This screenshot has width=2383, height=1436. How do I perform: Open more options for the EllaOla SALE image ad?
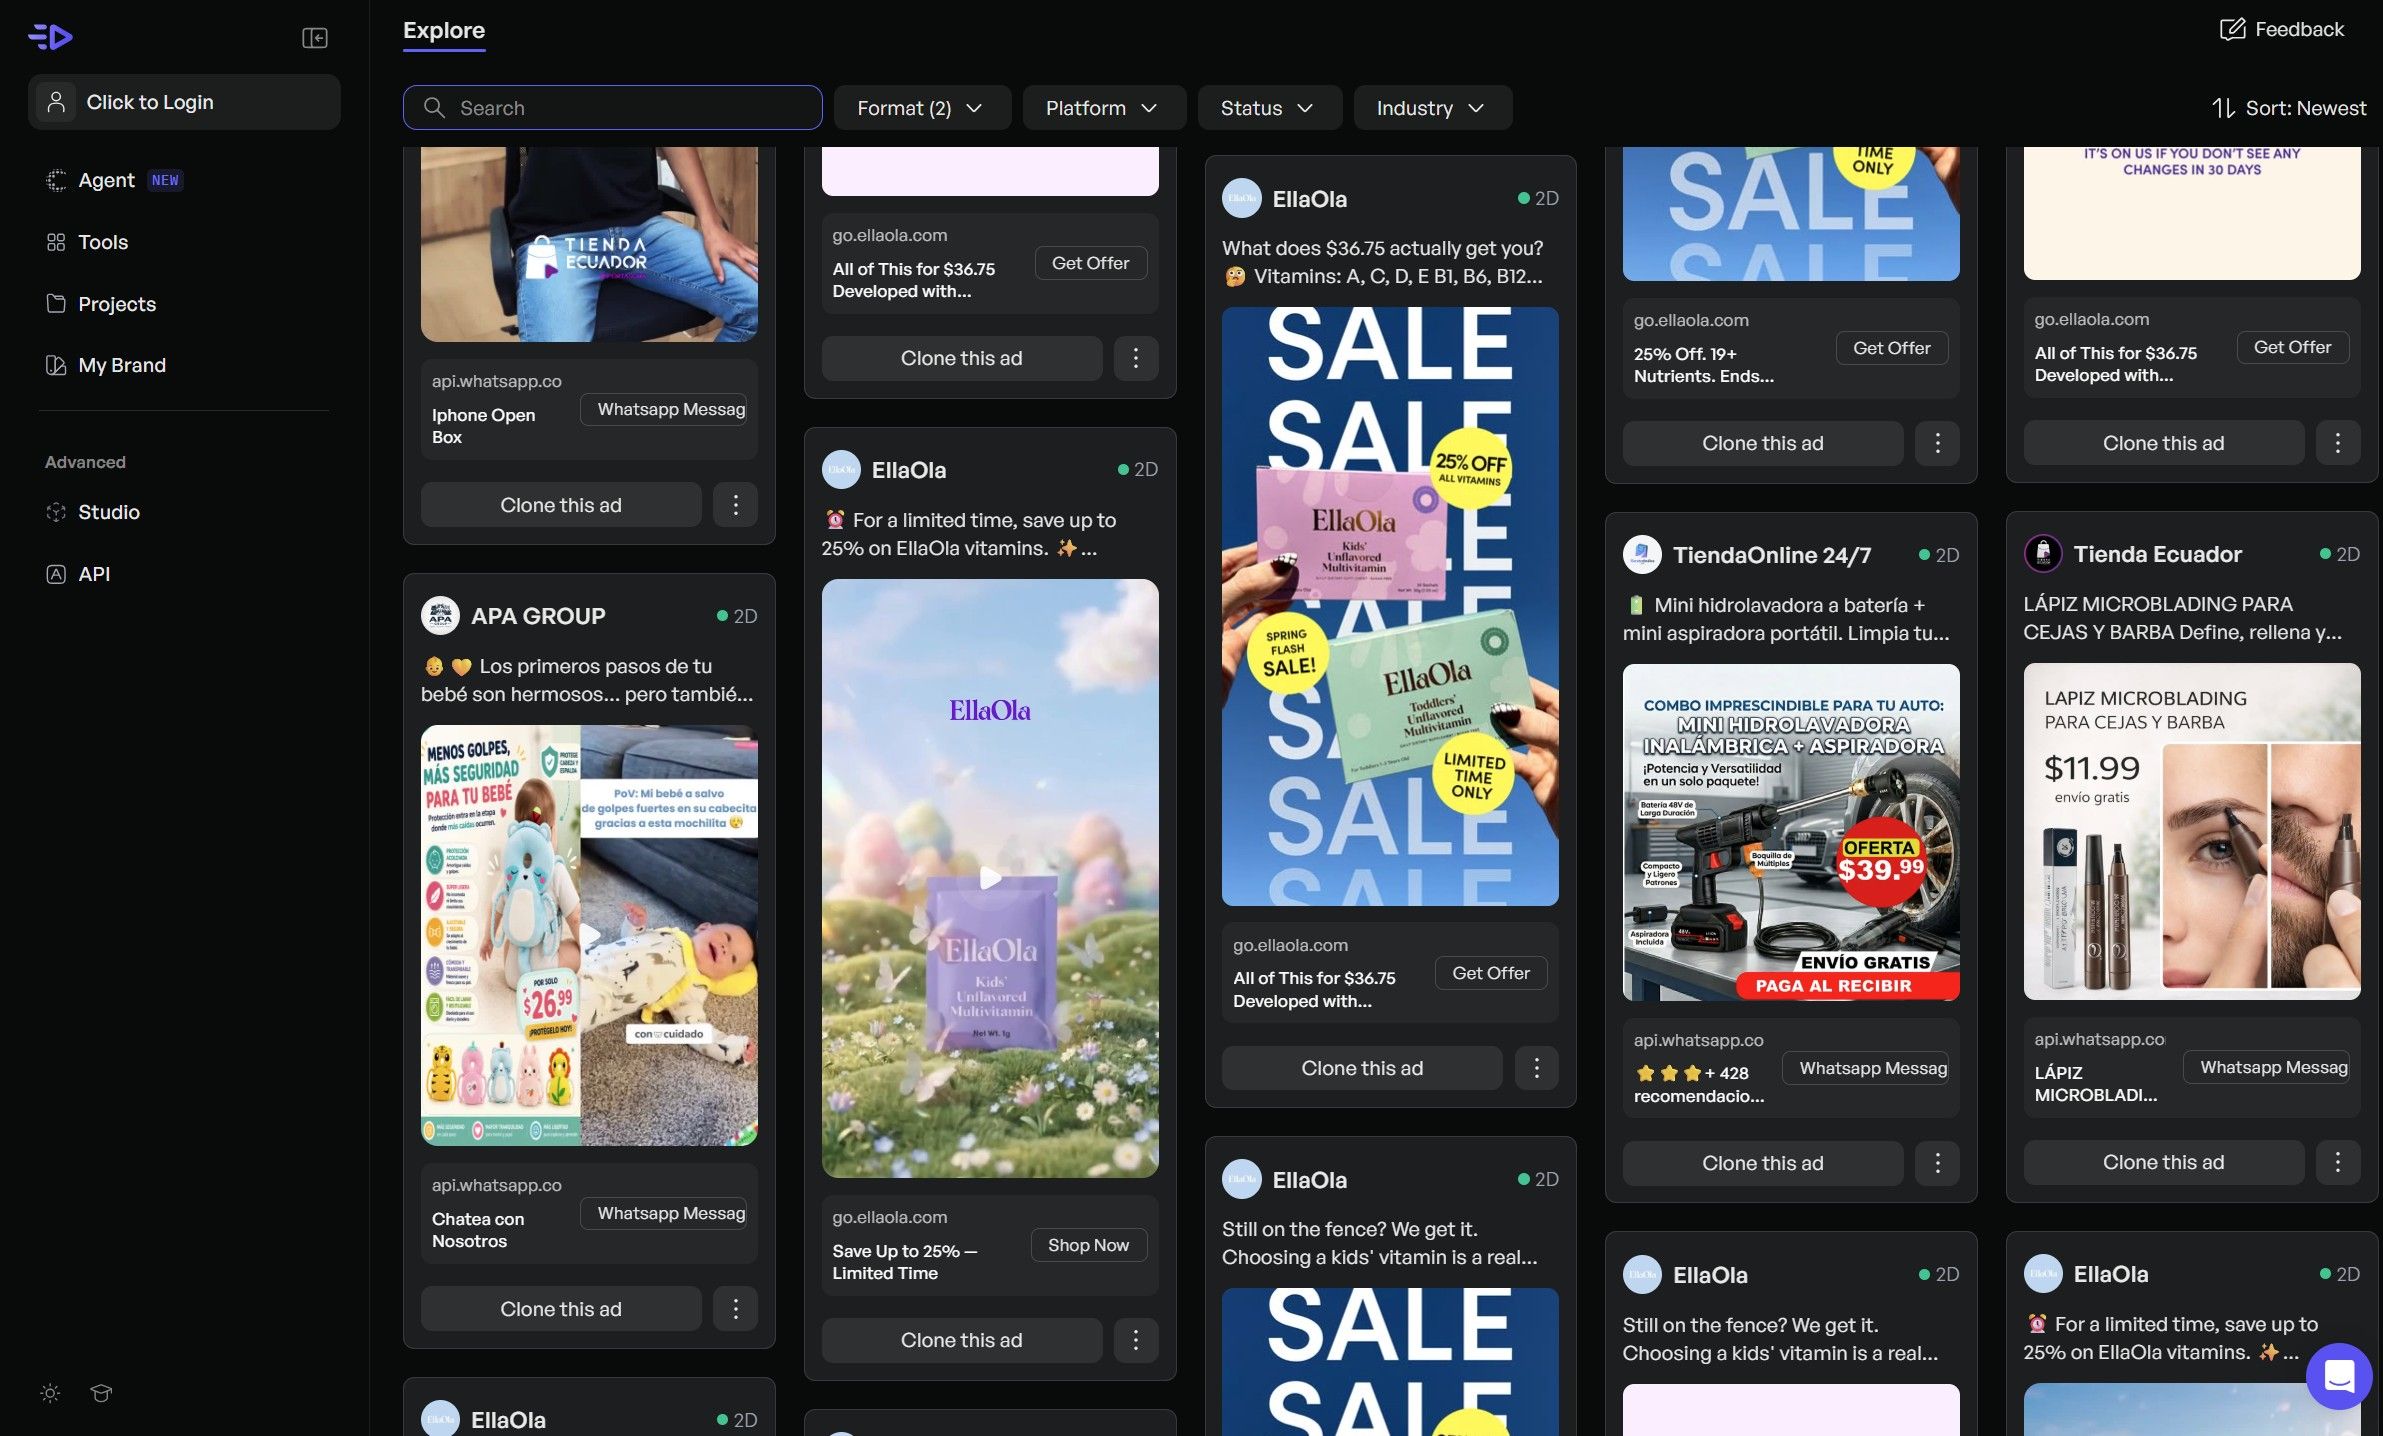[1536, 1068]
